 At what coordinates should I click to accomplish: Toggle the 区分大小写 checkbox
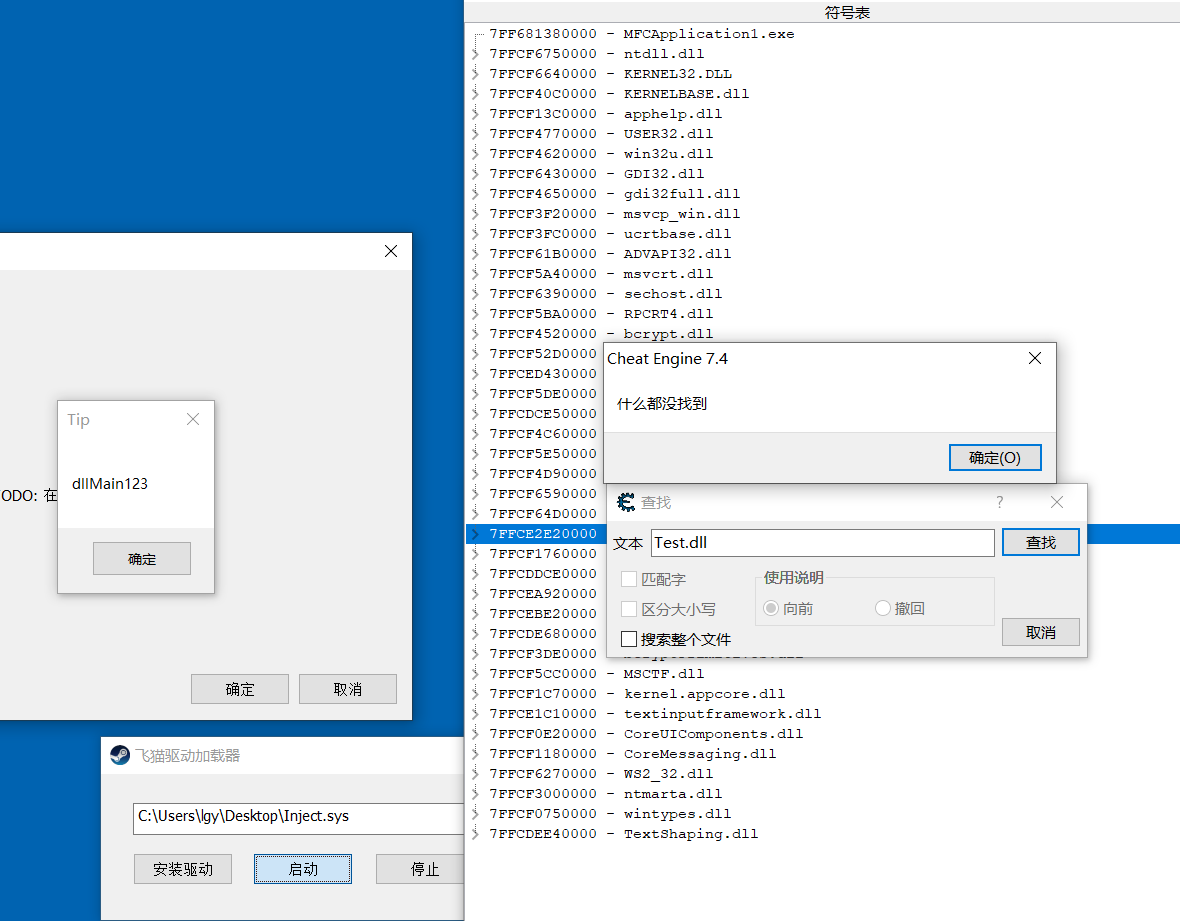(x=629, y=609)
